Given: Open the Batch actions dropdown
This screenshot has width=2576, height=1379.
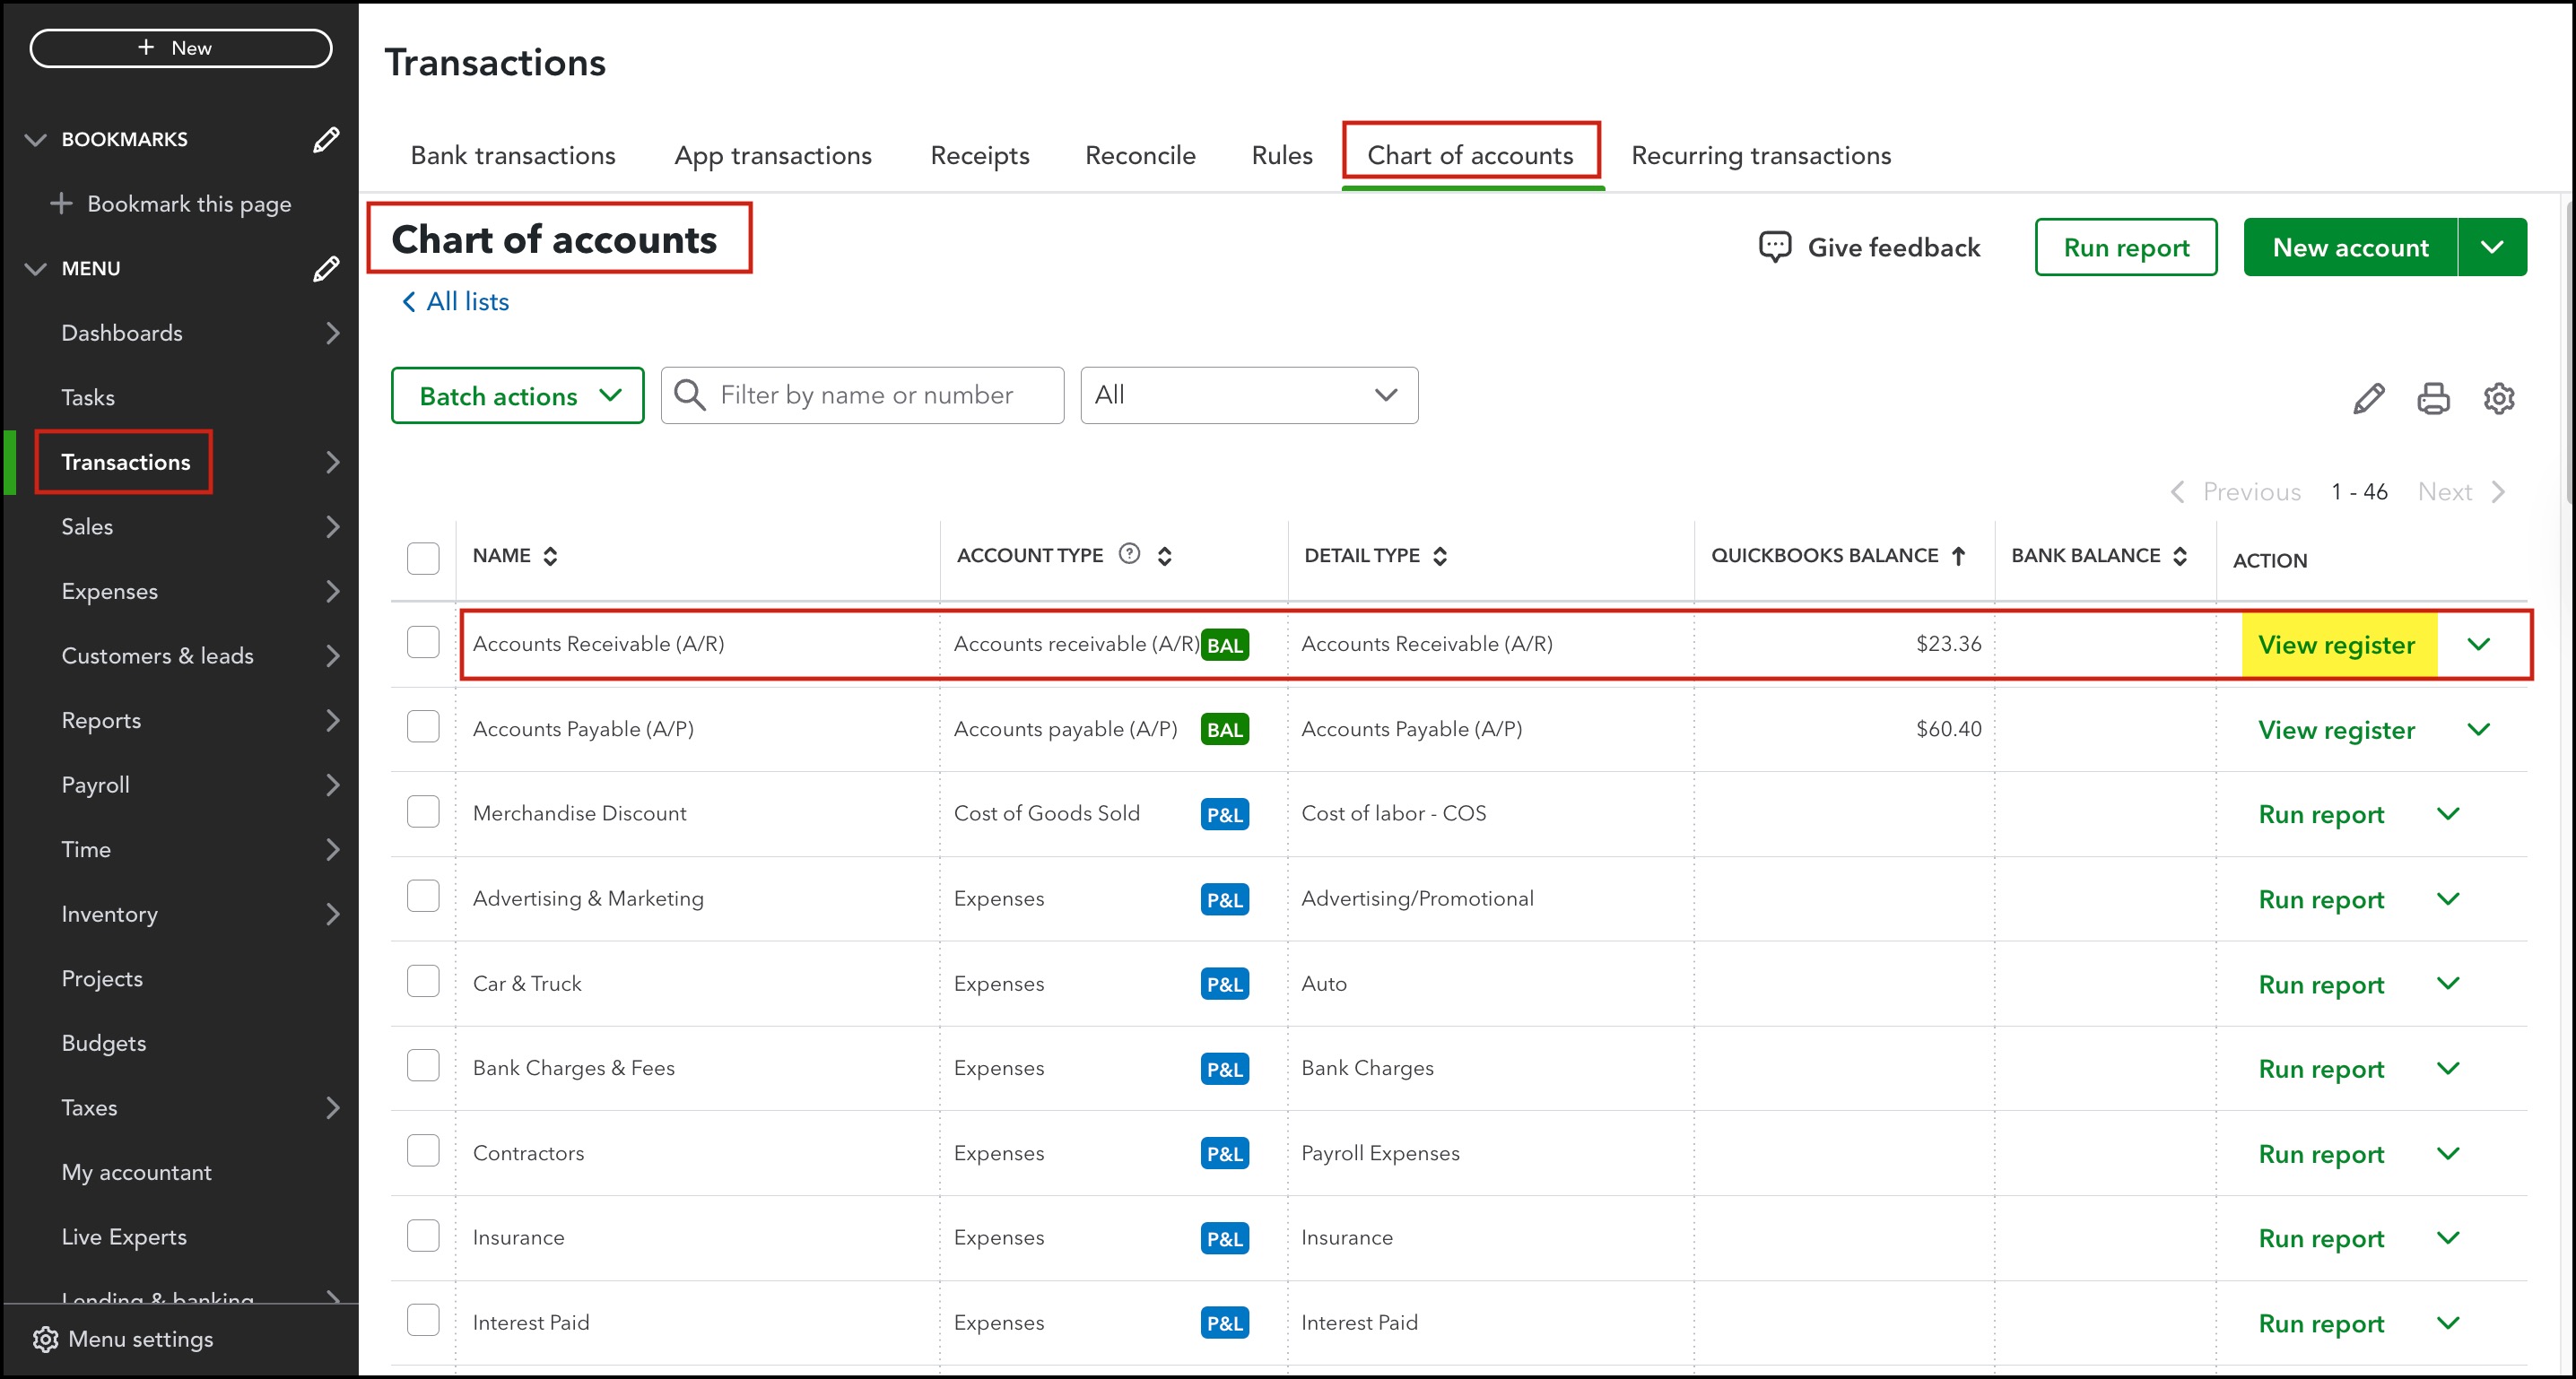Looking at the screenshot, I should click(x=518, y=396).
